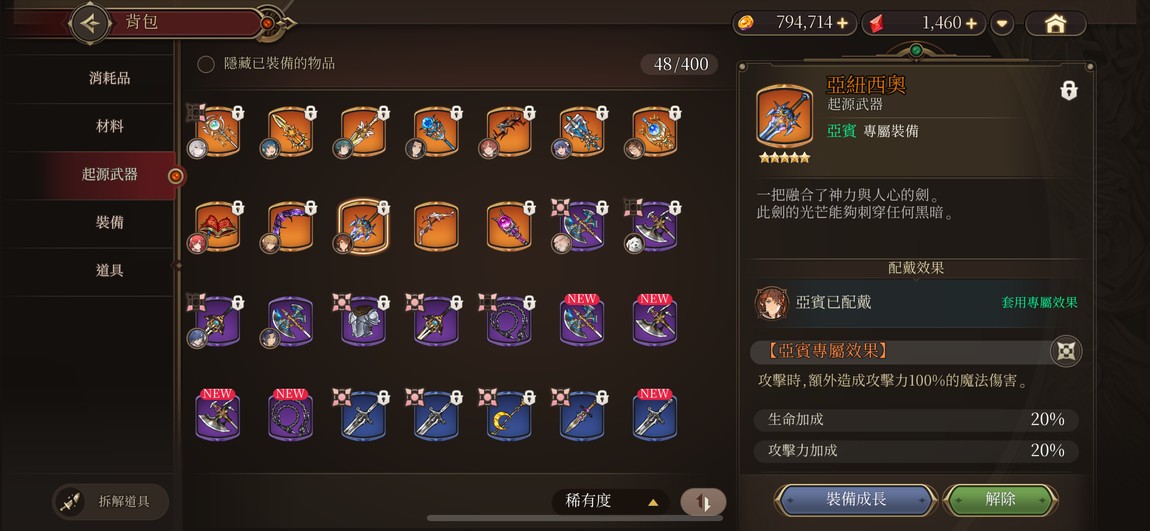The width and height of the screenshot is (1150, 531).
Task: Go back using the arrow beside 背包
Action: pos(90,23)
